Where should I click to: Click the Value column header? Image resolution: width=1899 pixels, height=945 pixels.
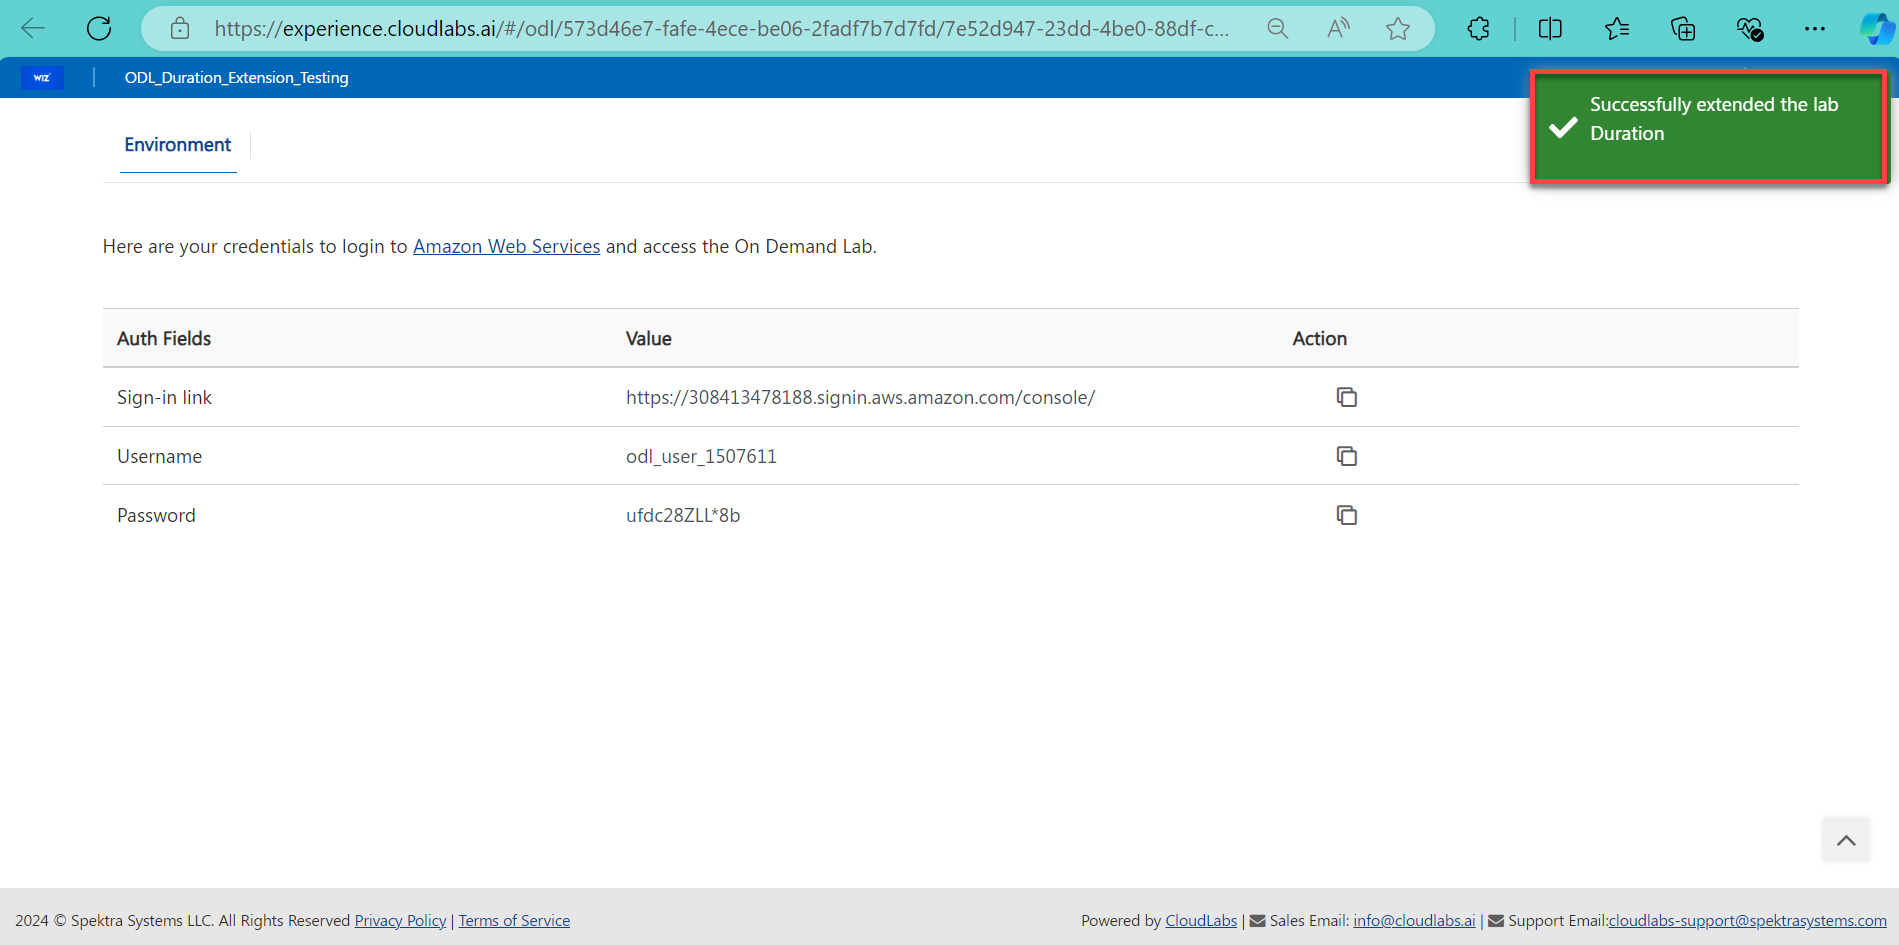(x=648, y=338)
